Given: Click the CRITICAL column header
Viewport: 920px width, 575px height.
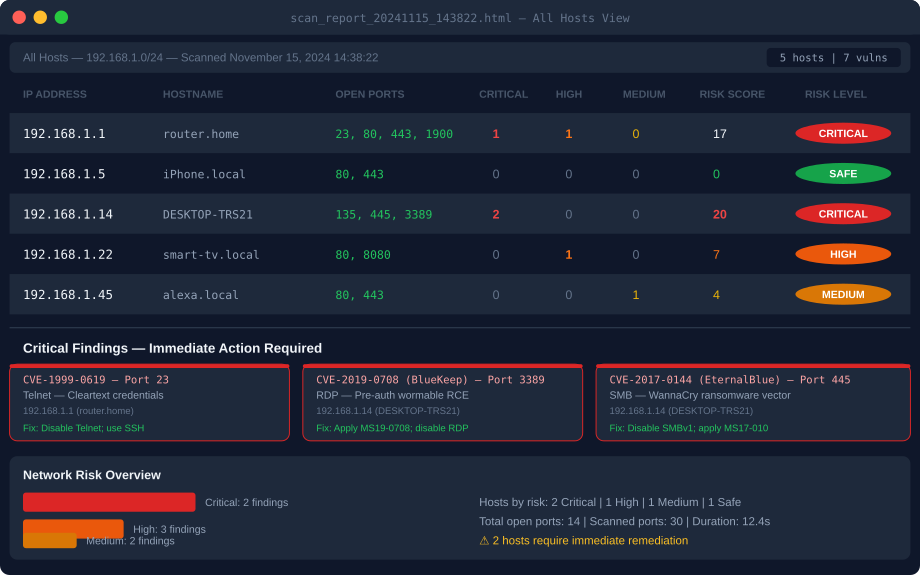Looking at the screenshot, I should coord(503,94).
